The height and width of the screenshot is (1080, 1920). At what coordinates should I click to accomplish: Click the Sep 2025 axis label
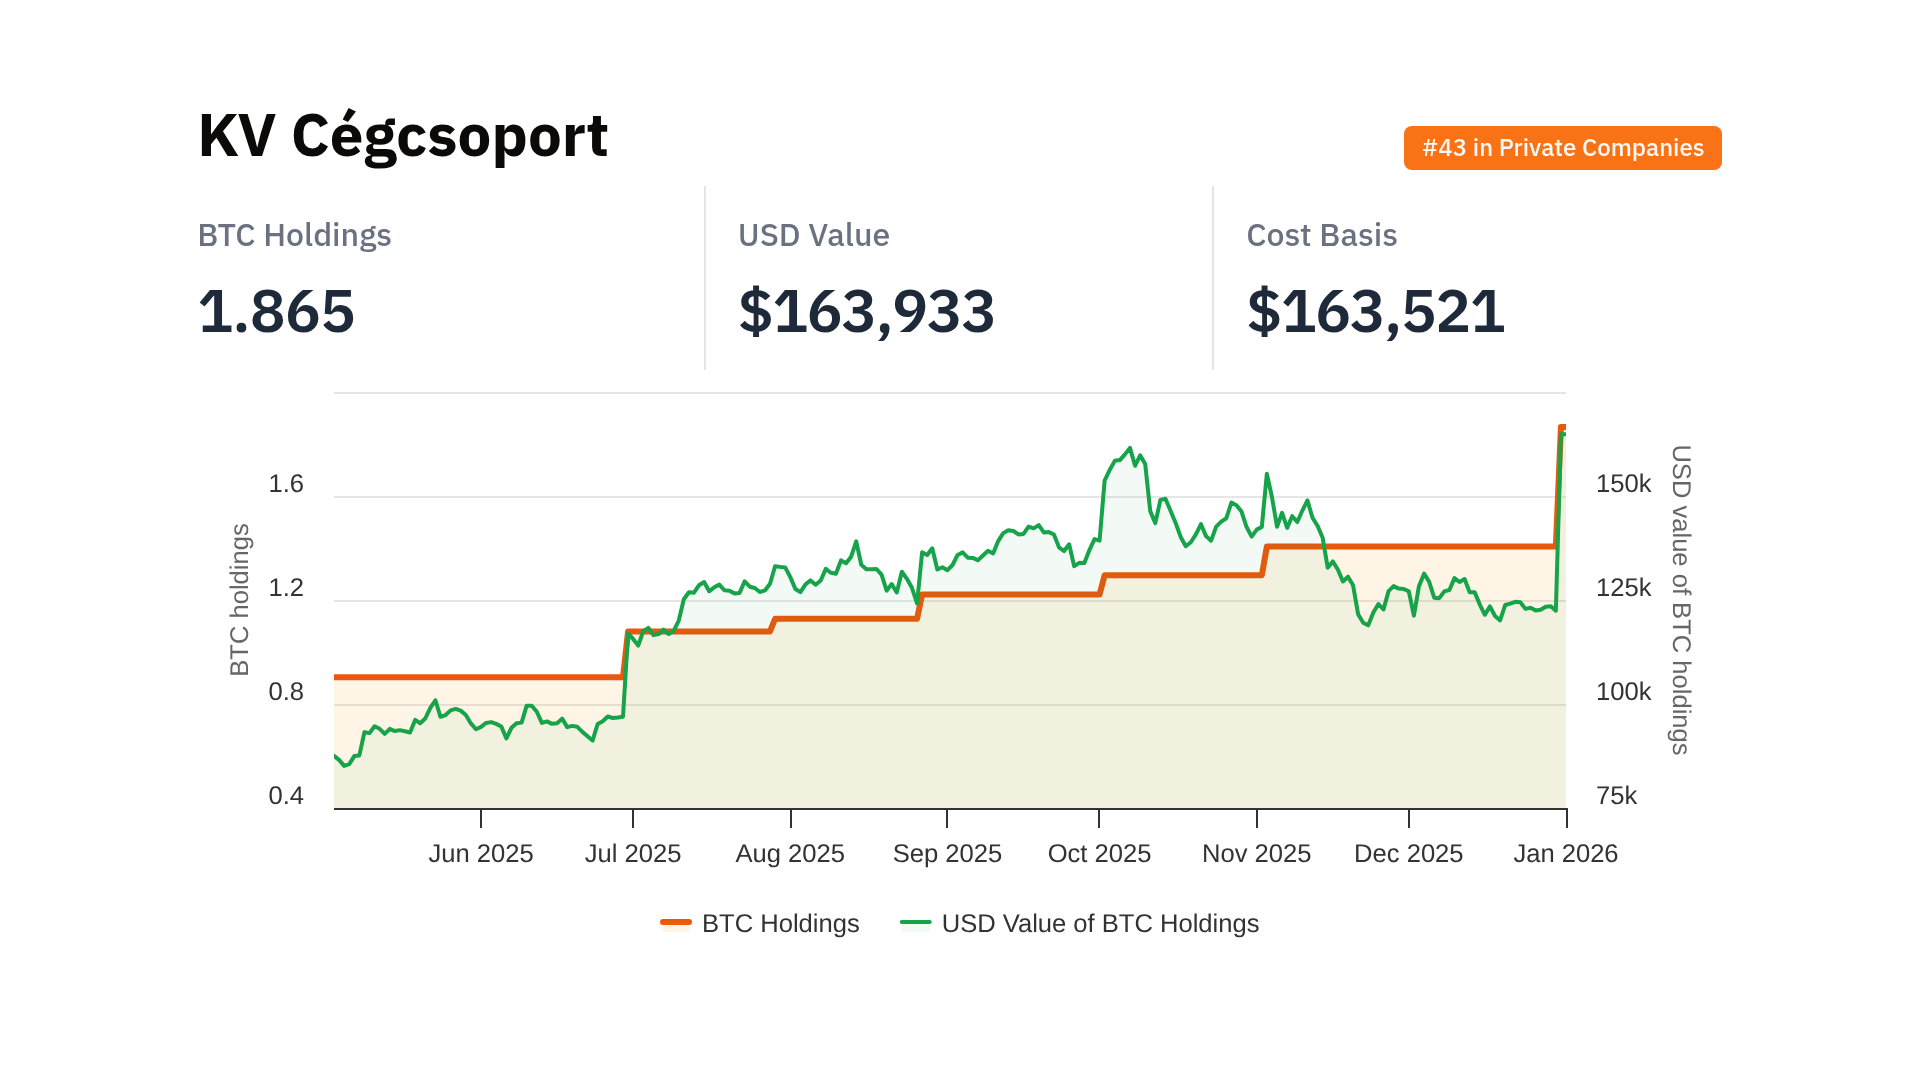tap(947, 853)
